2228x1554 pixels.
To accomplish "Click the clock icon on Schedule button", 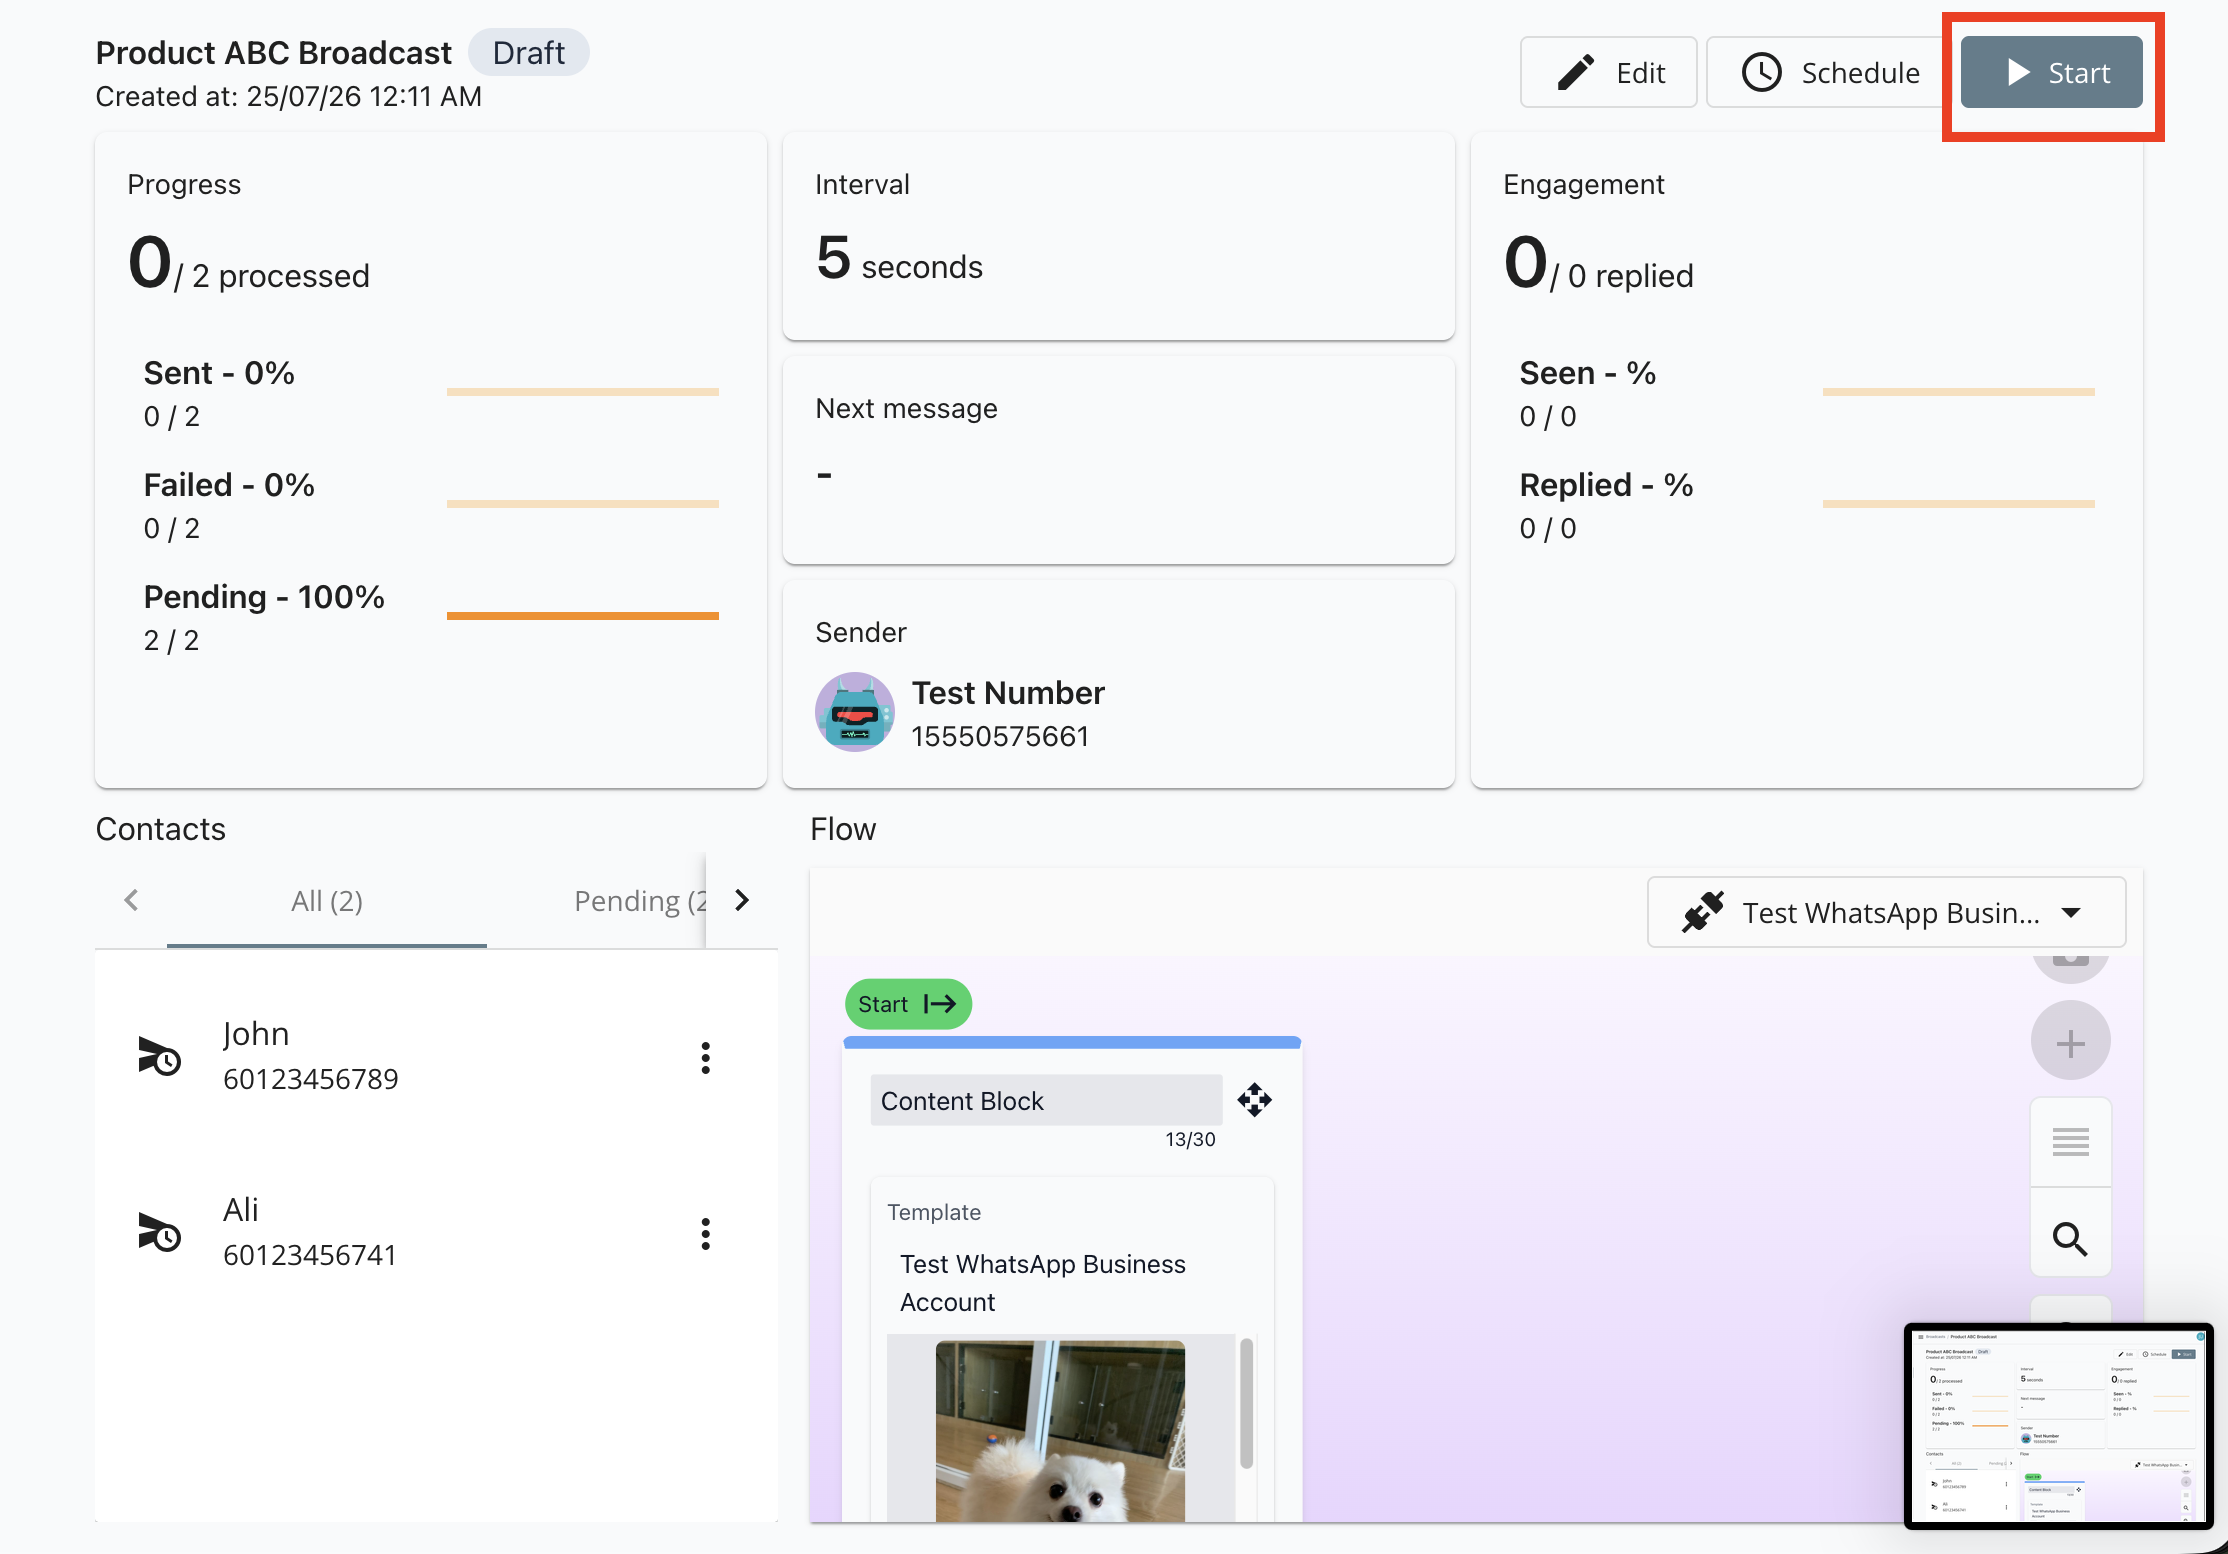I will [x=1761, y=72].
